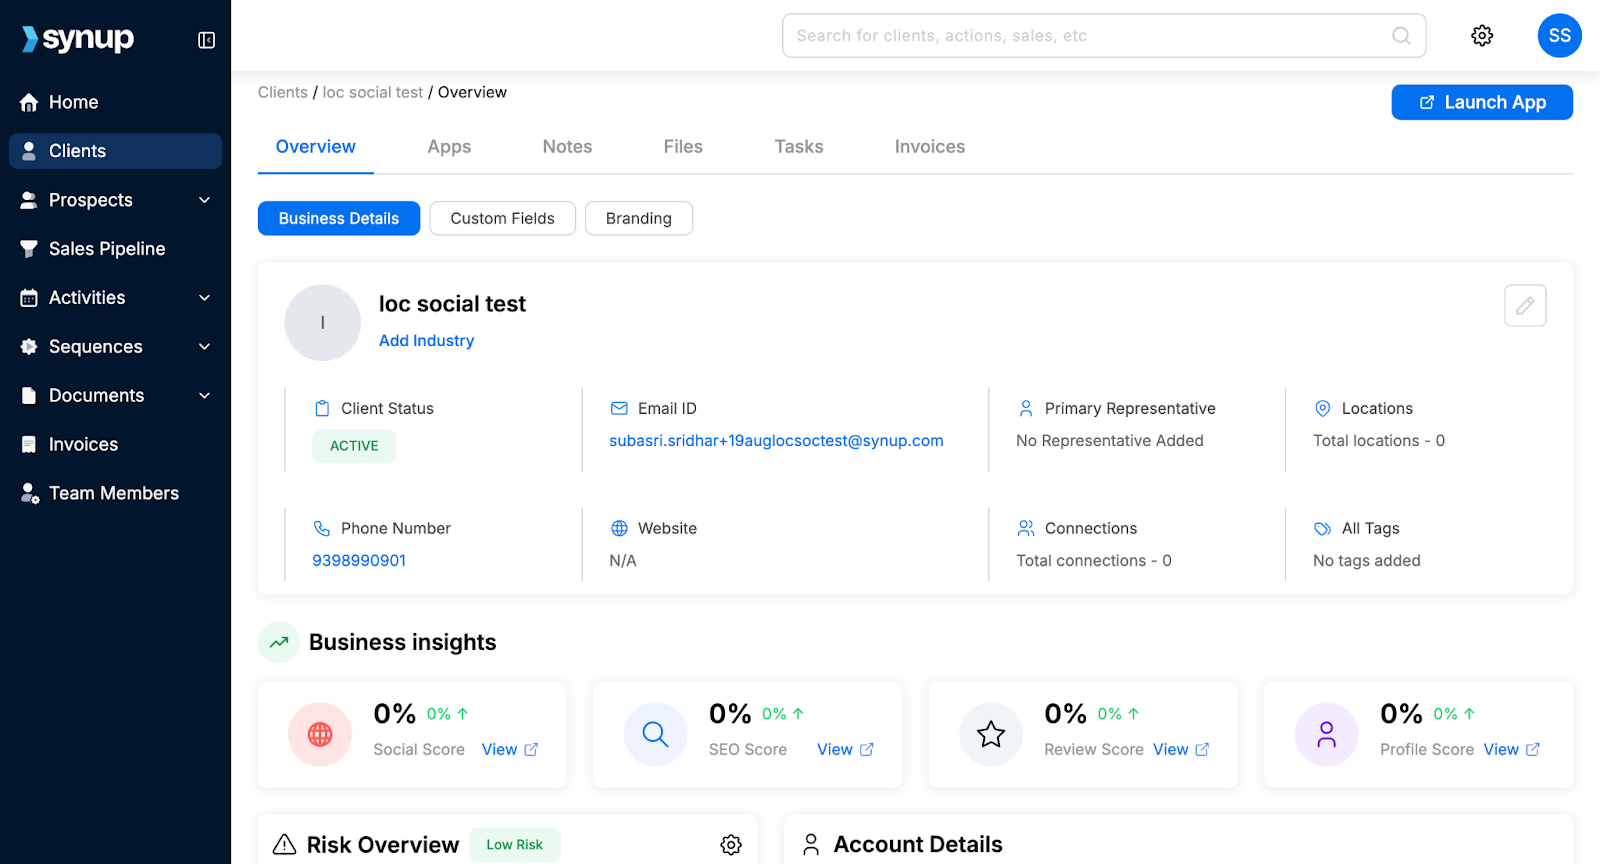Image resolution: width=1600 pixels, height=864 pixels.
Task: Click the Launch App button
Action: click(x=1482, y=102)
